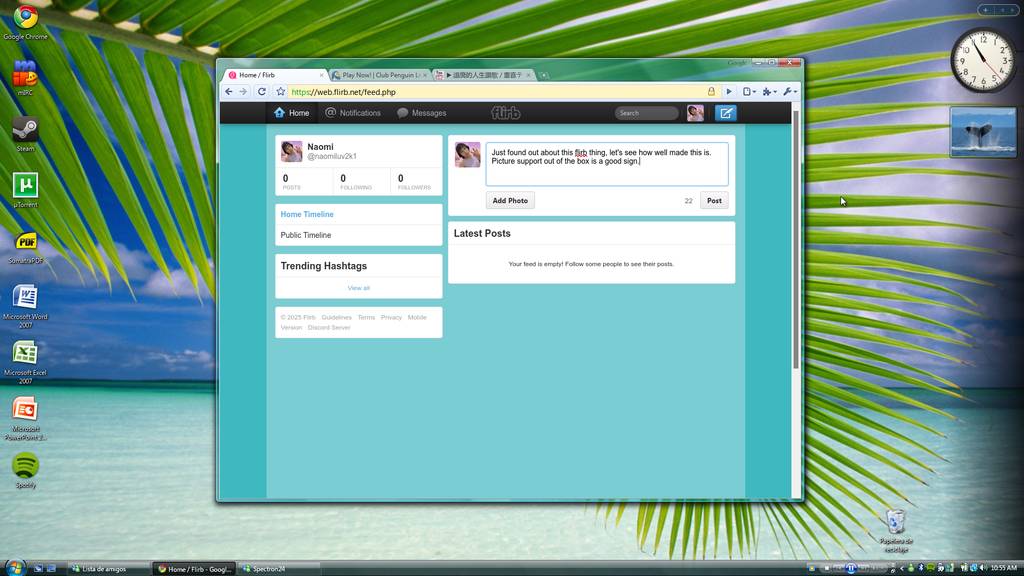Click the go arrow beside address bar
The image size is (1024, 576).
click(729, 92)
